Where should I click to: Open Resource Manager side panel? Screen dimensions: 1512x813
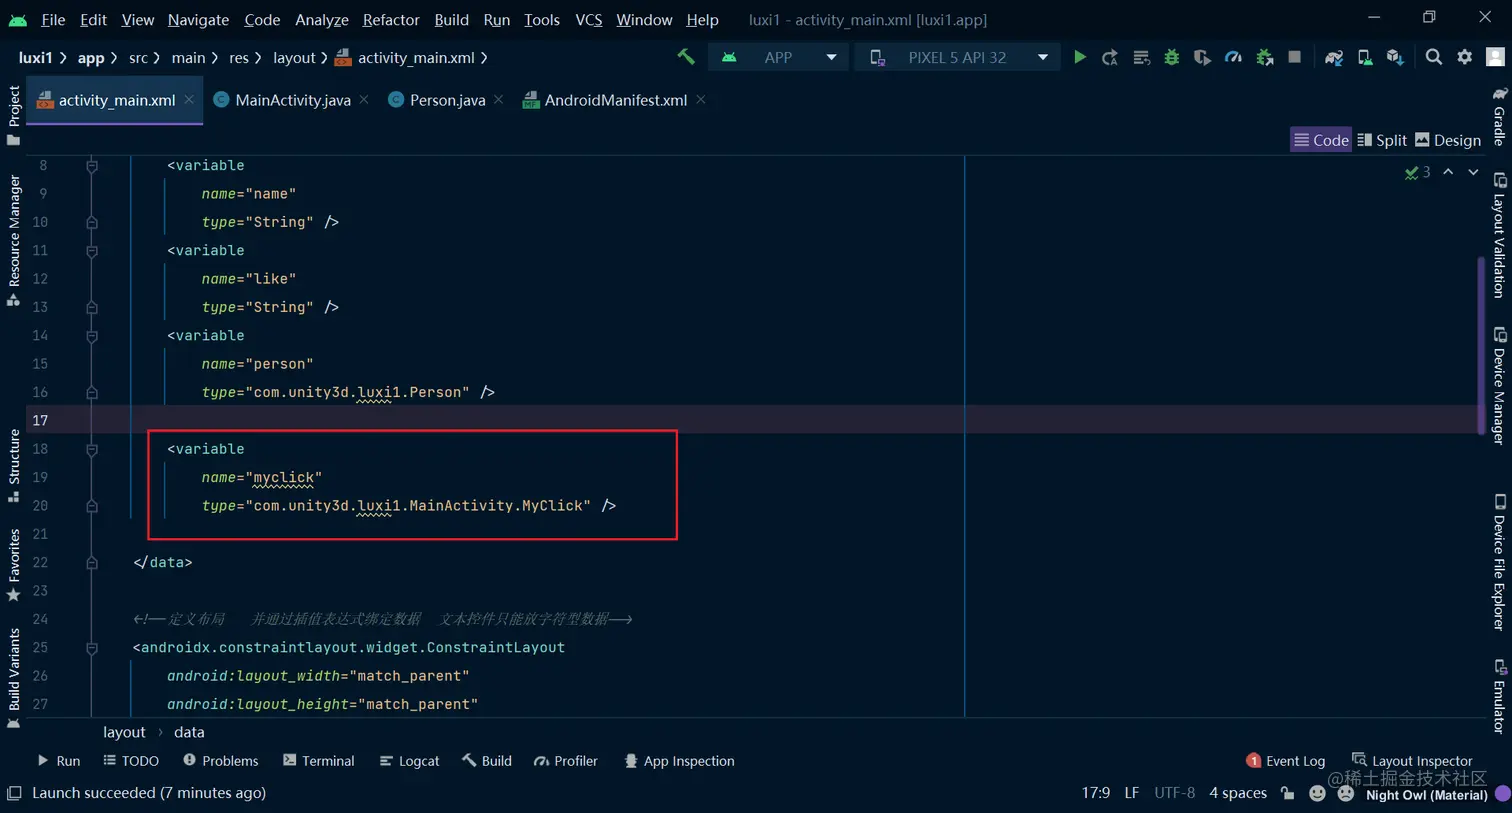tap(14, 240)
